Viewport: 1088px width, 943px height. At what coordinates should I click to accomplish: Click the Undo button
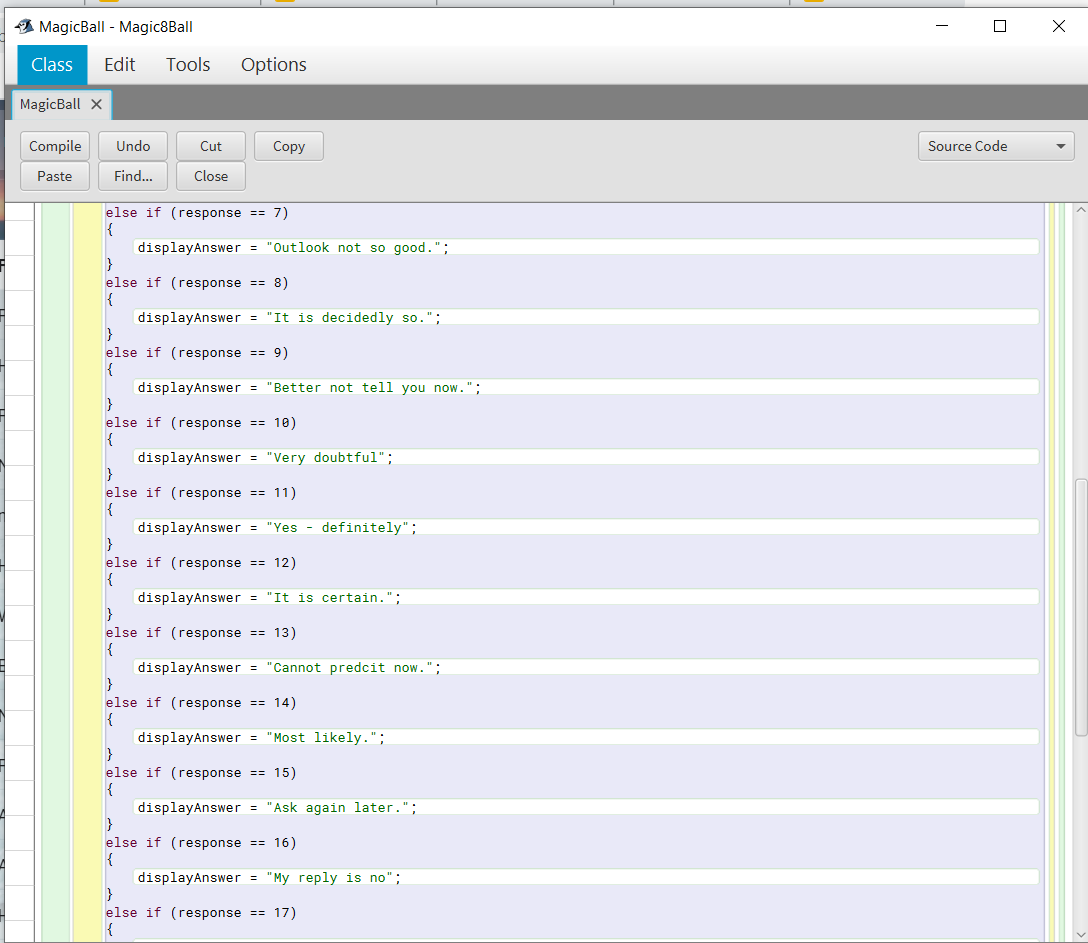133,146
